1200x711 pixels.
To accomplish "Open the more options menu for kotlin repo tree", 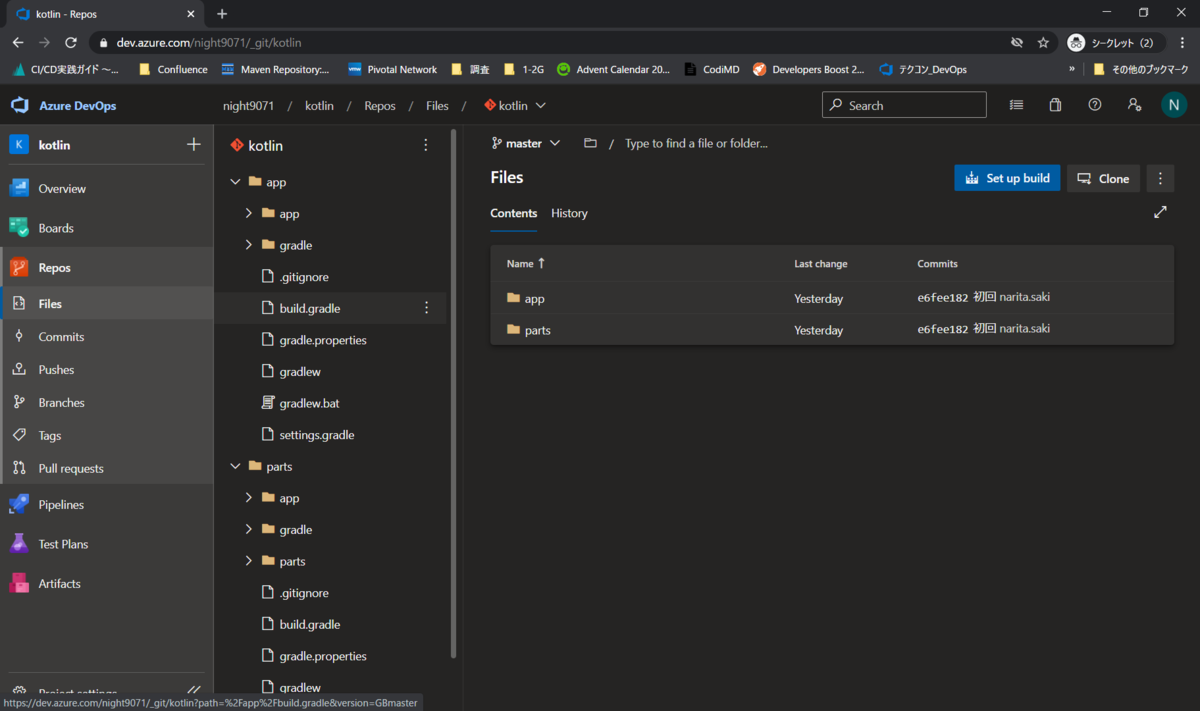I will (x=425, y=145).
